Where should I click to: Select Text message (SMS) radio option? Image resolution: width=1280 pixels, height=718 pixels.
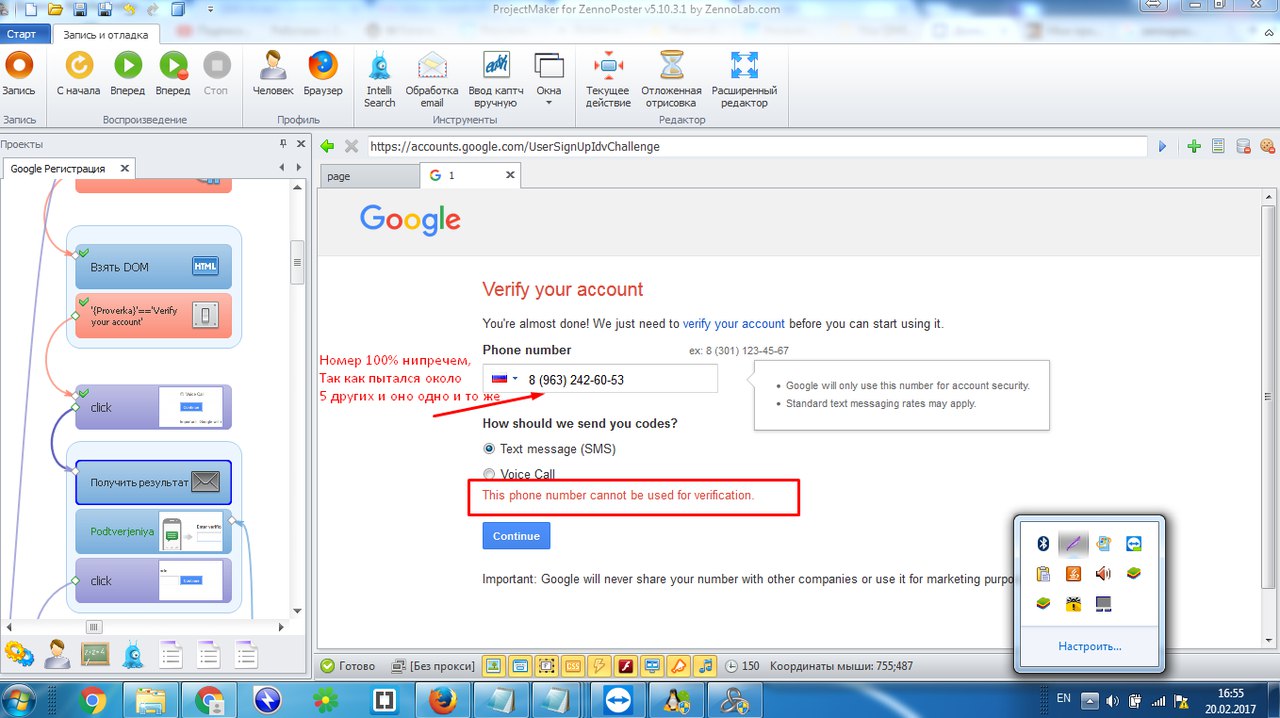pyautogui.click(x=489, y=449)
